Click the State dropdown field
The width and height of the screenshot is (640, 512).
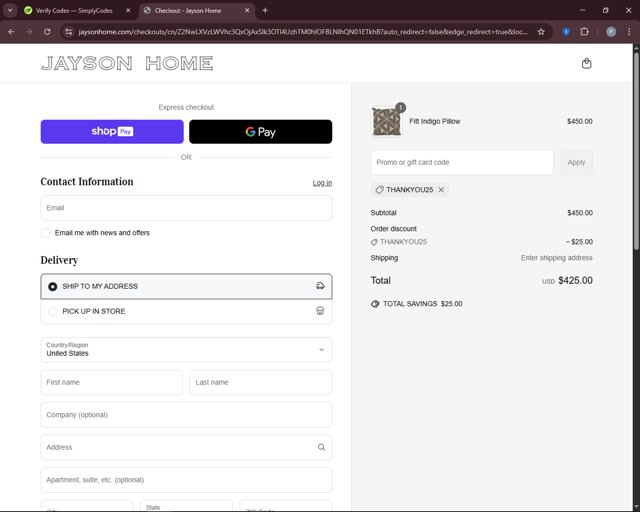[186, 505]
